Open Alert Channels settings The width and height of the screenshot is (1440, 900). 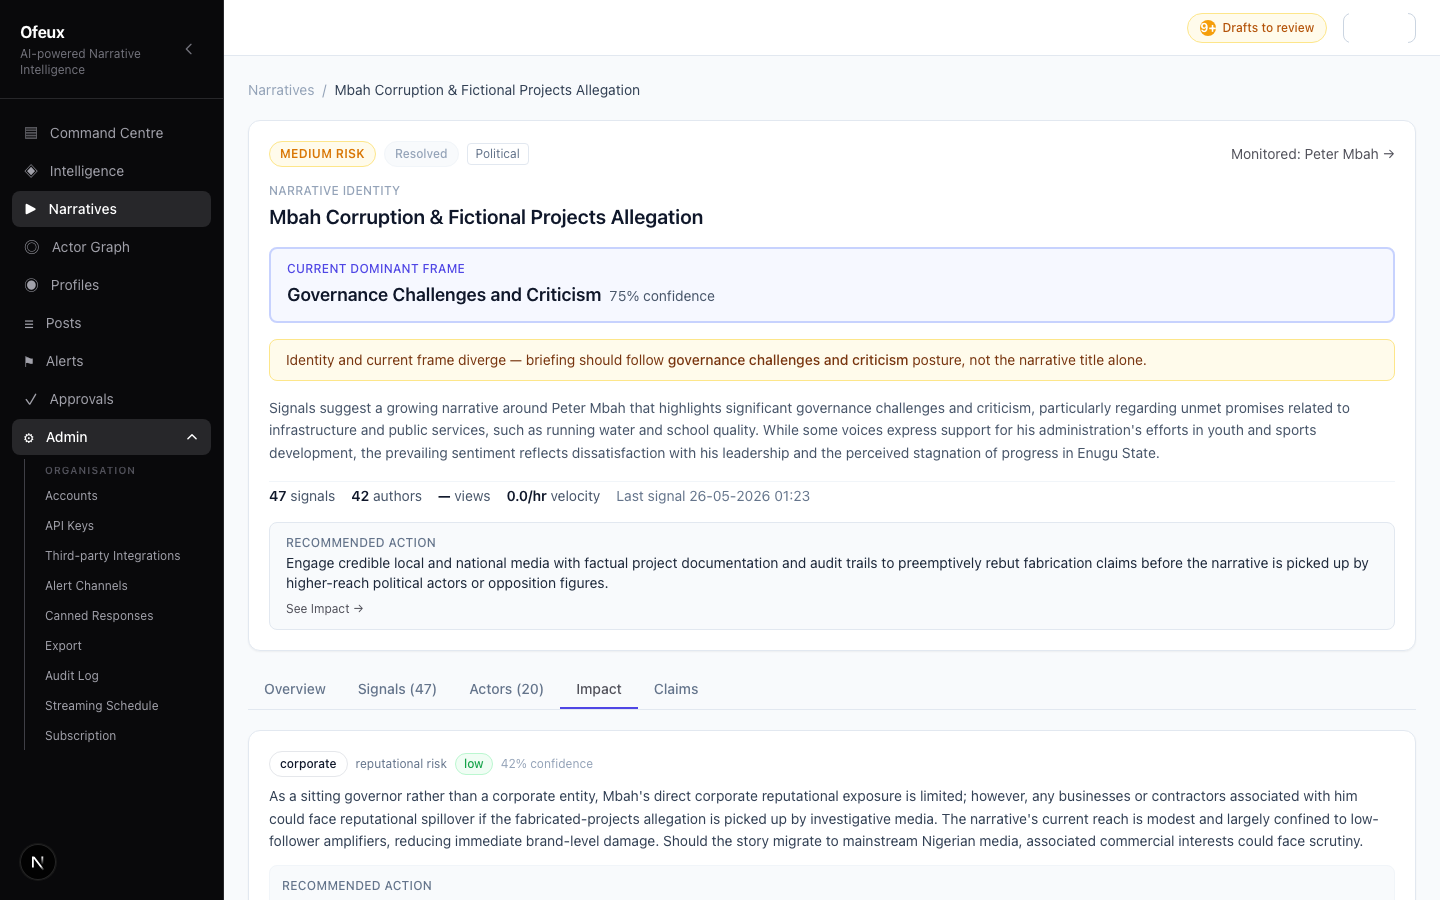click(x=86, y=586)
